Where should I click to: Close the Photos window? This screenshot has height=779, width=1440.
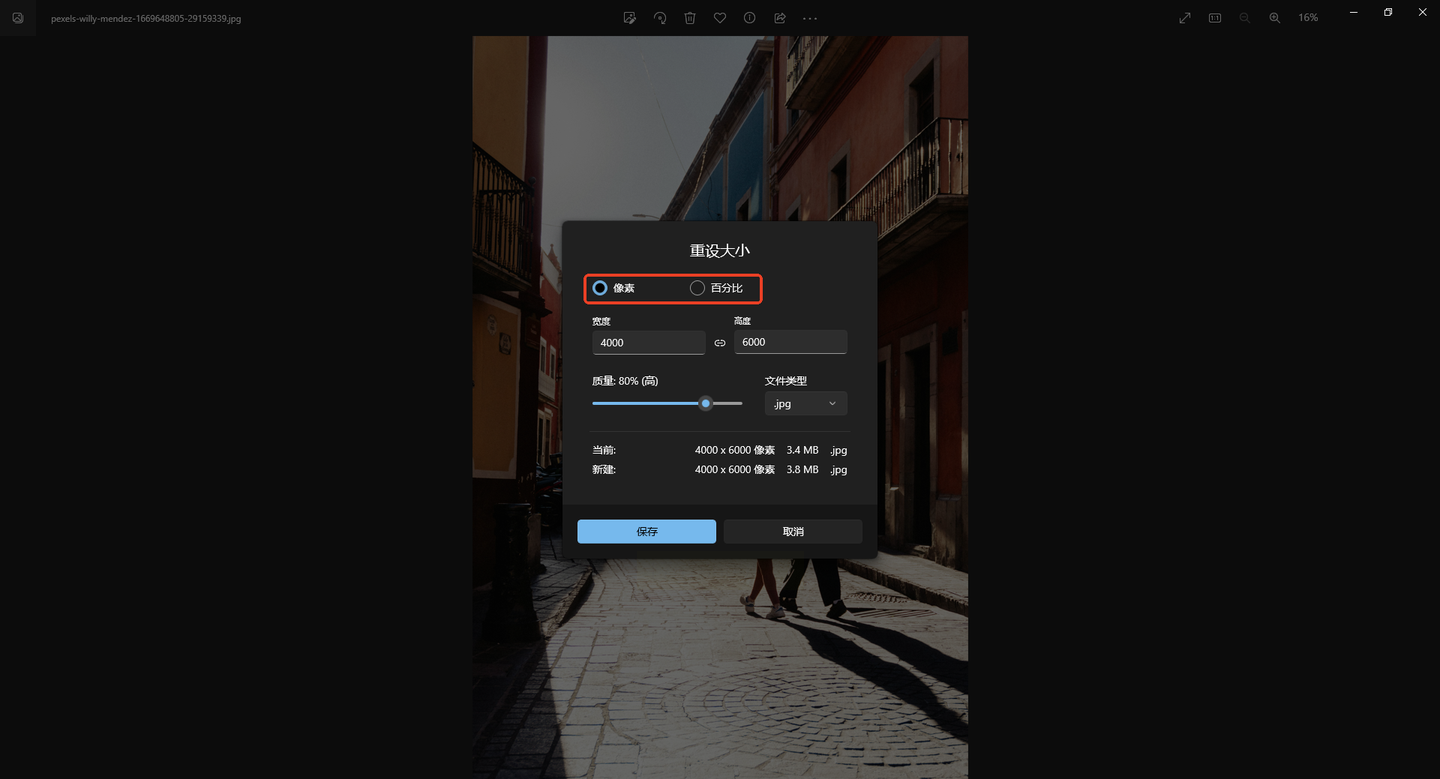click(x=1422, y=12)
